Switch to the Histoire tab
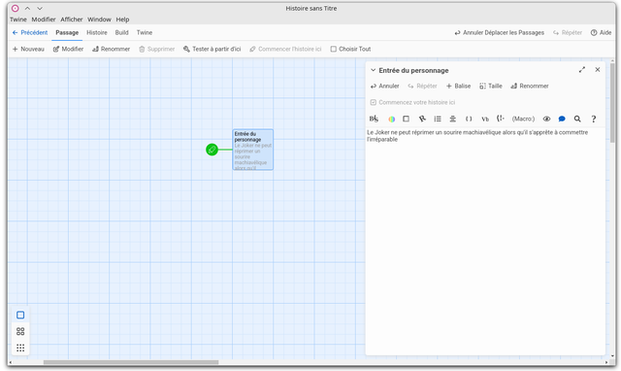Screen dimensions: 621x371 point(97,32)
